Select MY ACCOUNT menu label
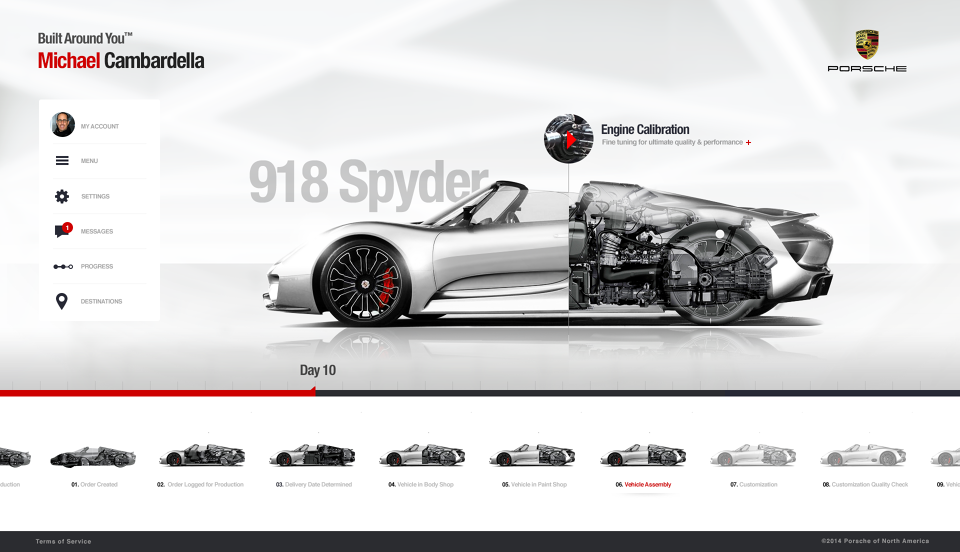Image resolution: width=960 pixels, height=552 pixels. (100, 127)
